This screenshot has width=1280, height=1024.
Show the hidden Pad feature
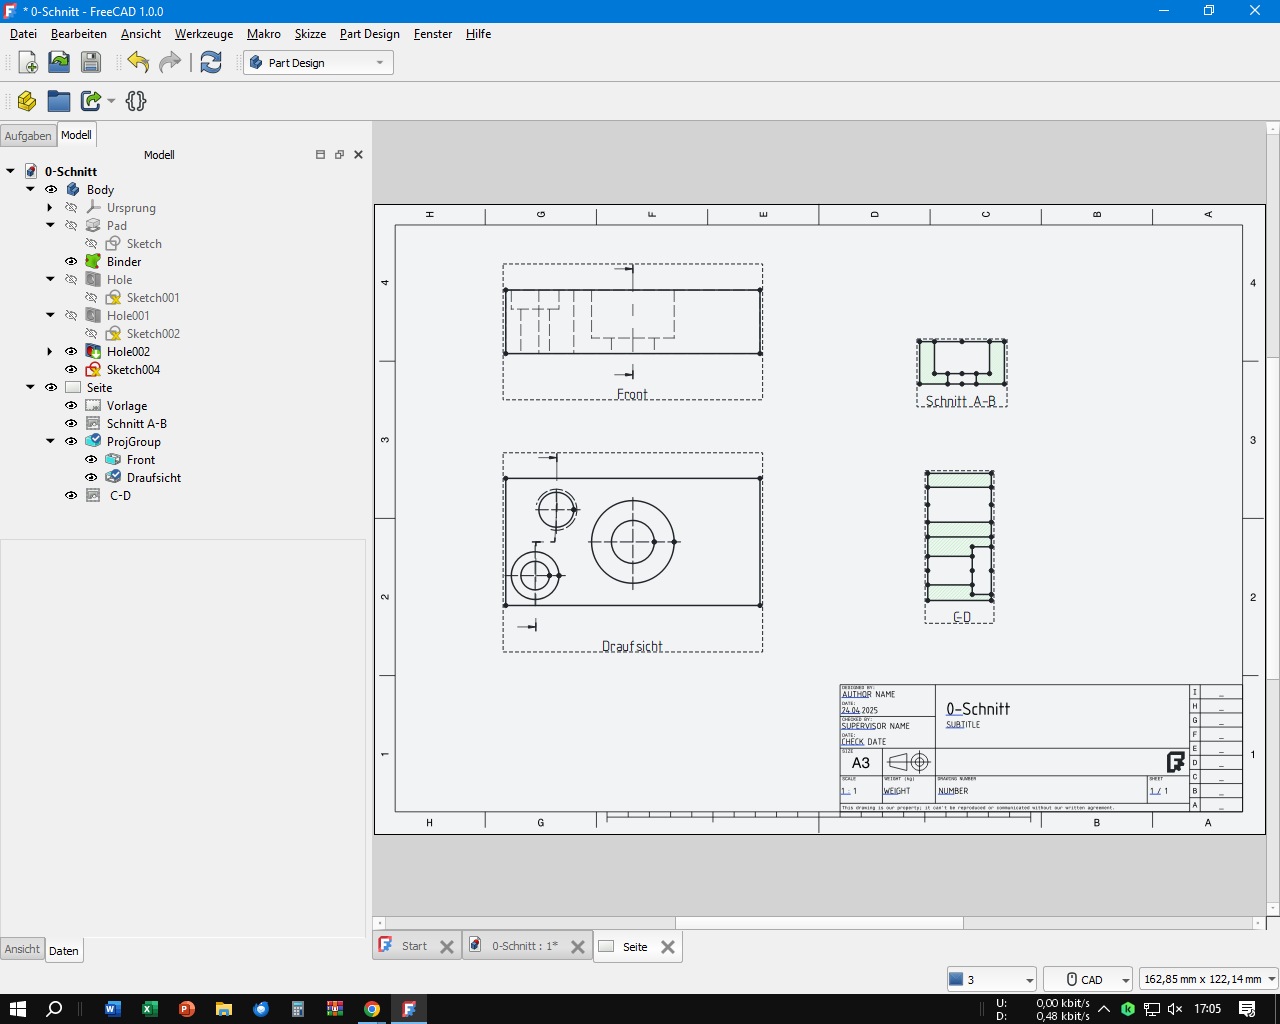pyautogui.click(x=71, y=225)
